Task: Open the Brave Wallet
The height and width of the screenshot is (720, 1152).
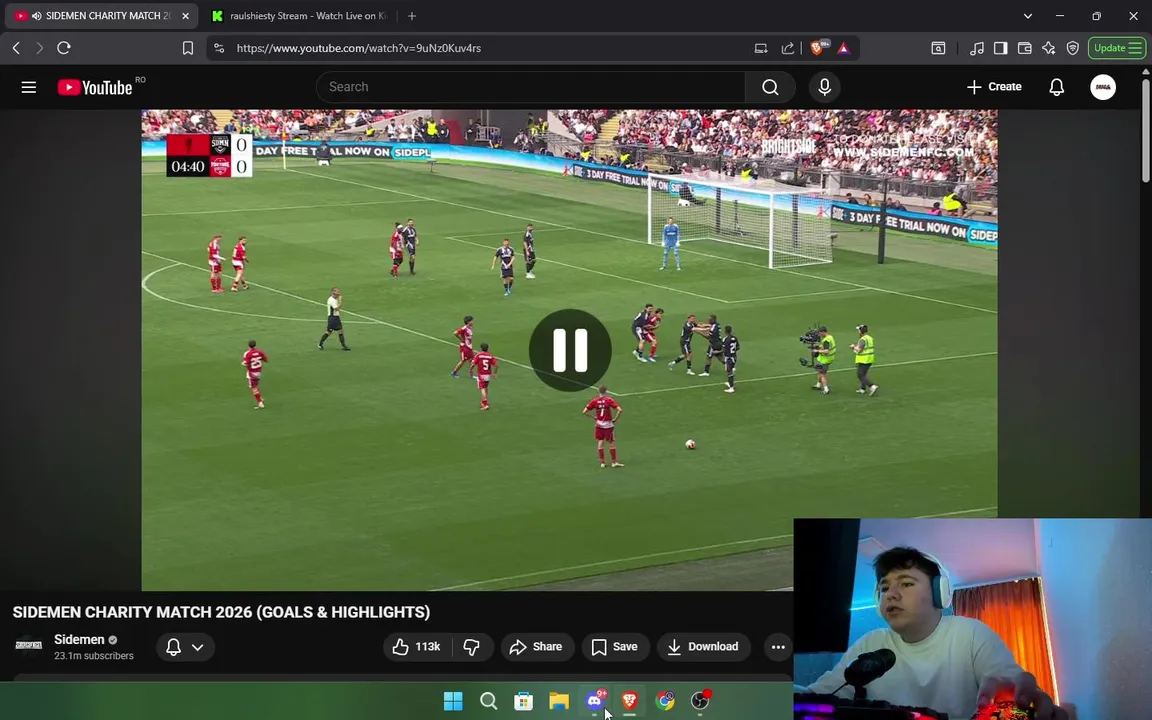Action: point(1024,48)
